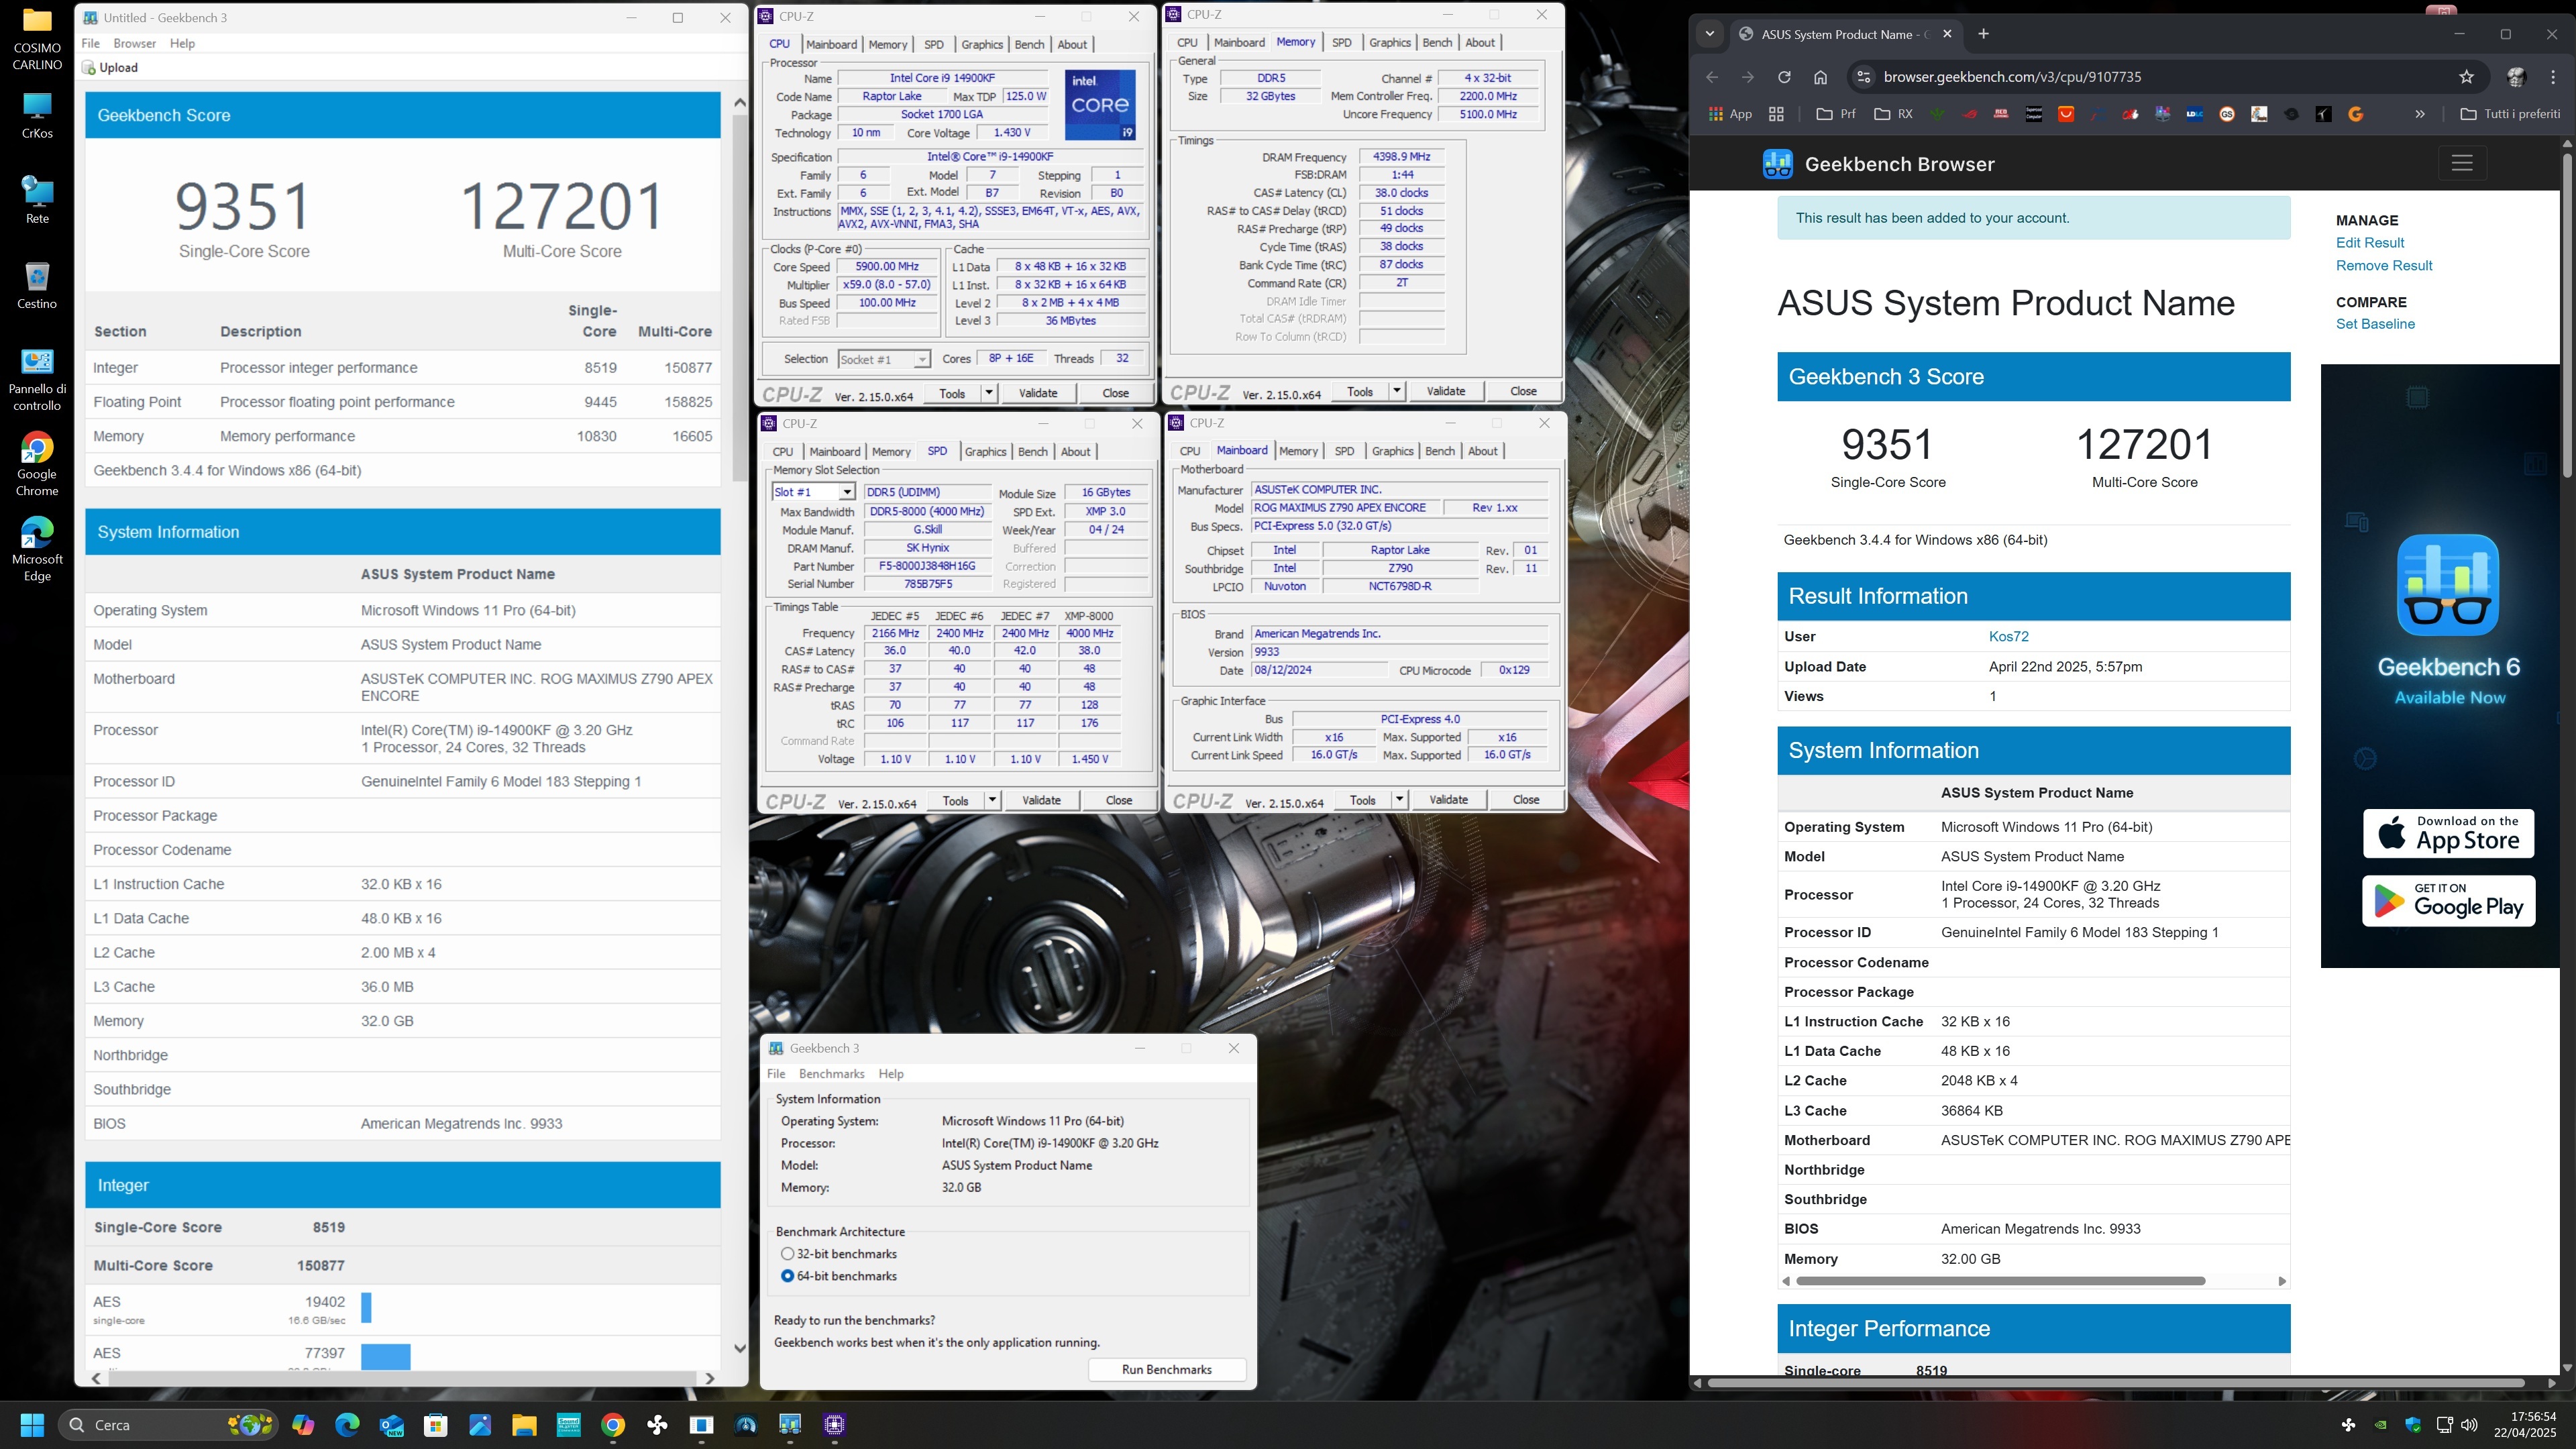Open the Kos72 user link

[x=2008, y=636]
